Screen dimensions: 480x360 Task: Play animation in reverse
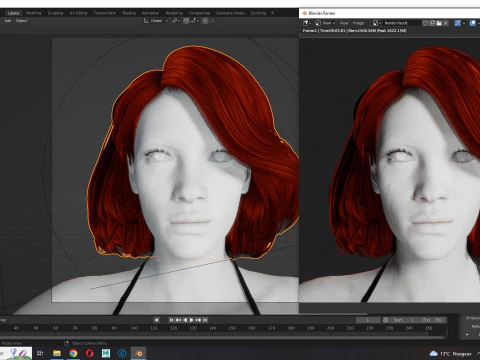pos(185,320)
